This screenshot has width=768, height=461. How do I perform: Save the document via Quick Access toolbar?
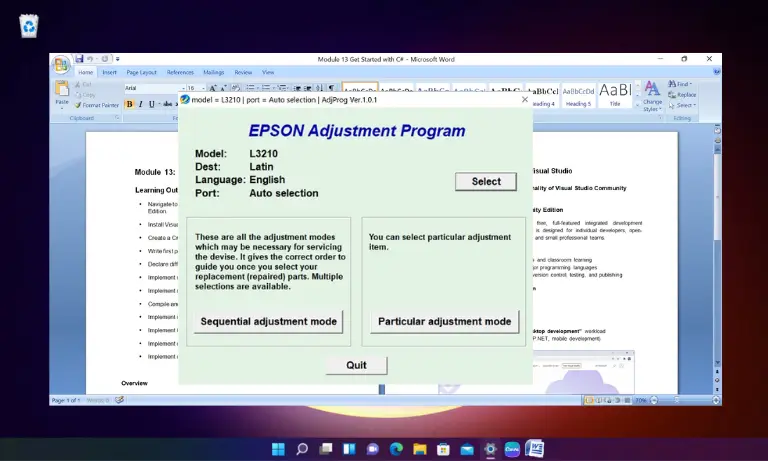pyautogui.click(x=79, y=59)
